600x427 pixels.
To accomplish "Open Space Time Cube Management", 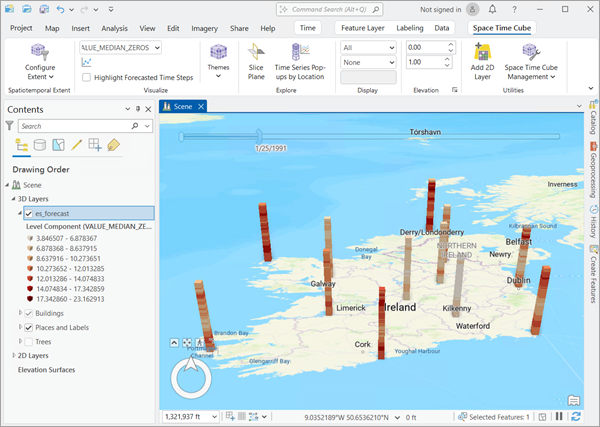I will click(x=532, y=61).
